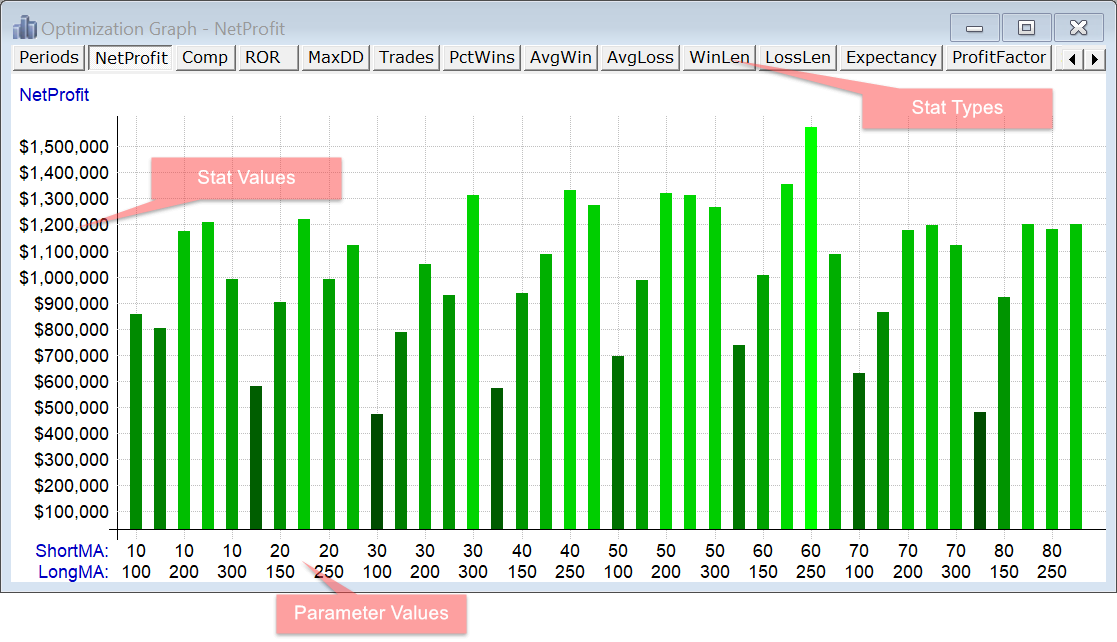
Task: Minimize the Optimization Graph window
Action: 974,27
